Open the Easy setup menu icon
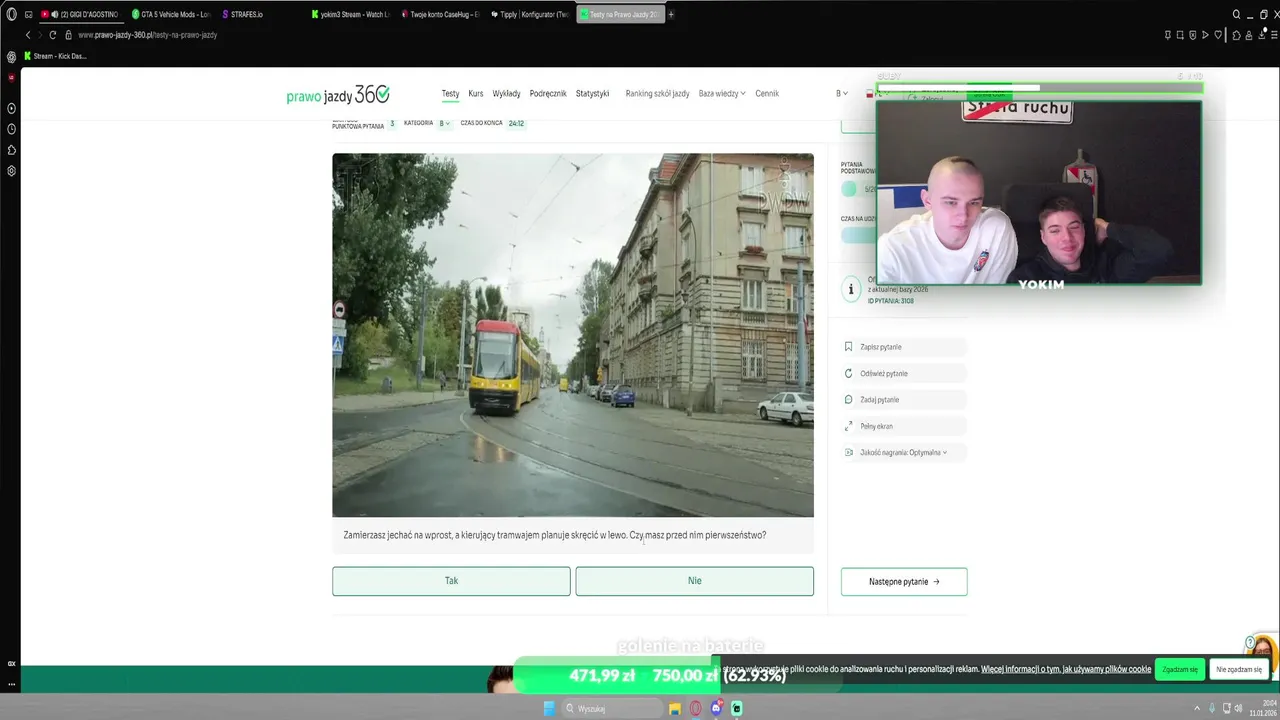Image resolution: width=1280 pixels, height=720 pixels. pyautogui.click(x=1273, y=35)
